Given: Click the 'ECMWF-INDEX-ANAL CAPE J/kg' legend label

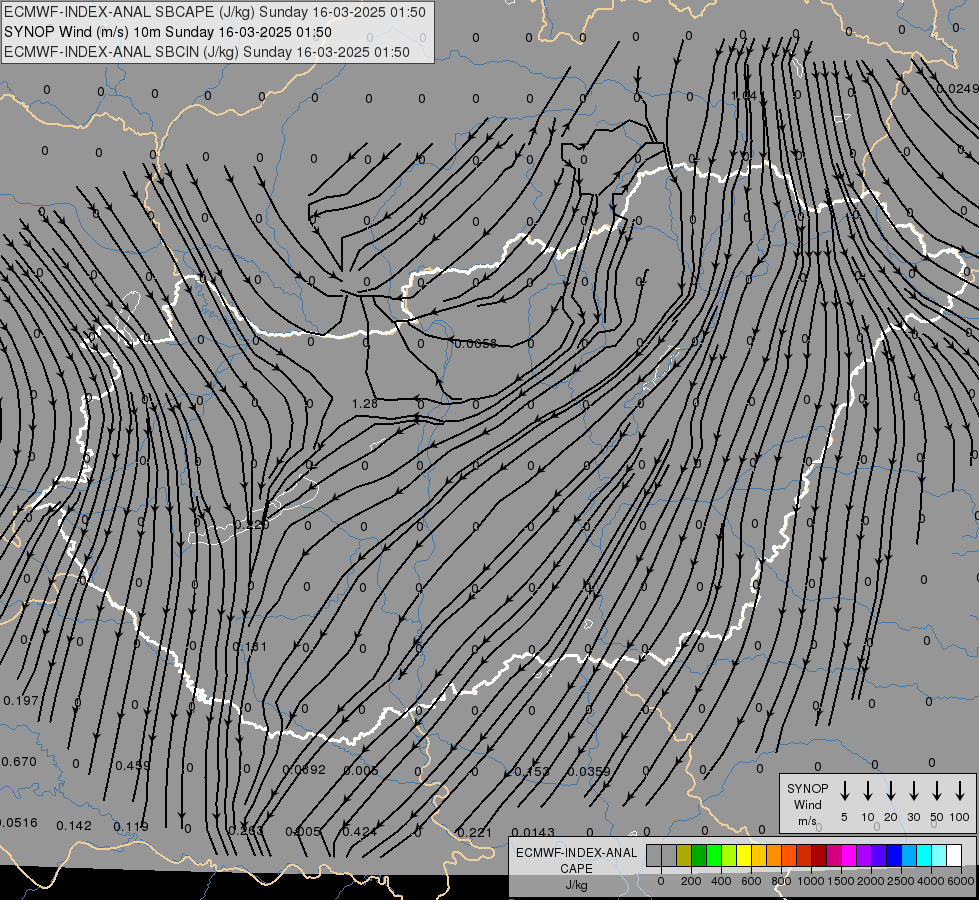Looking at the screenshot, I should click(576, 869).
